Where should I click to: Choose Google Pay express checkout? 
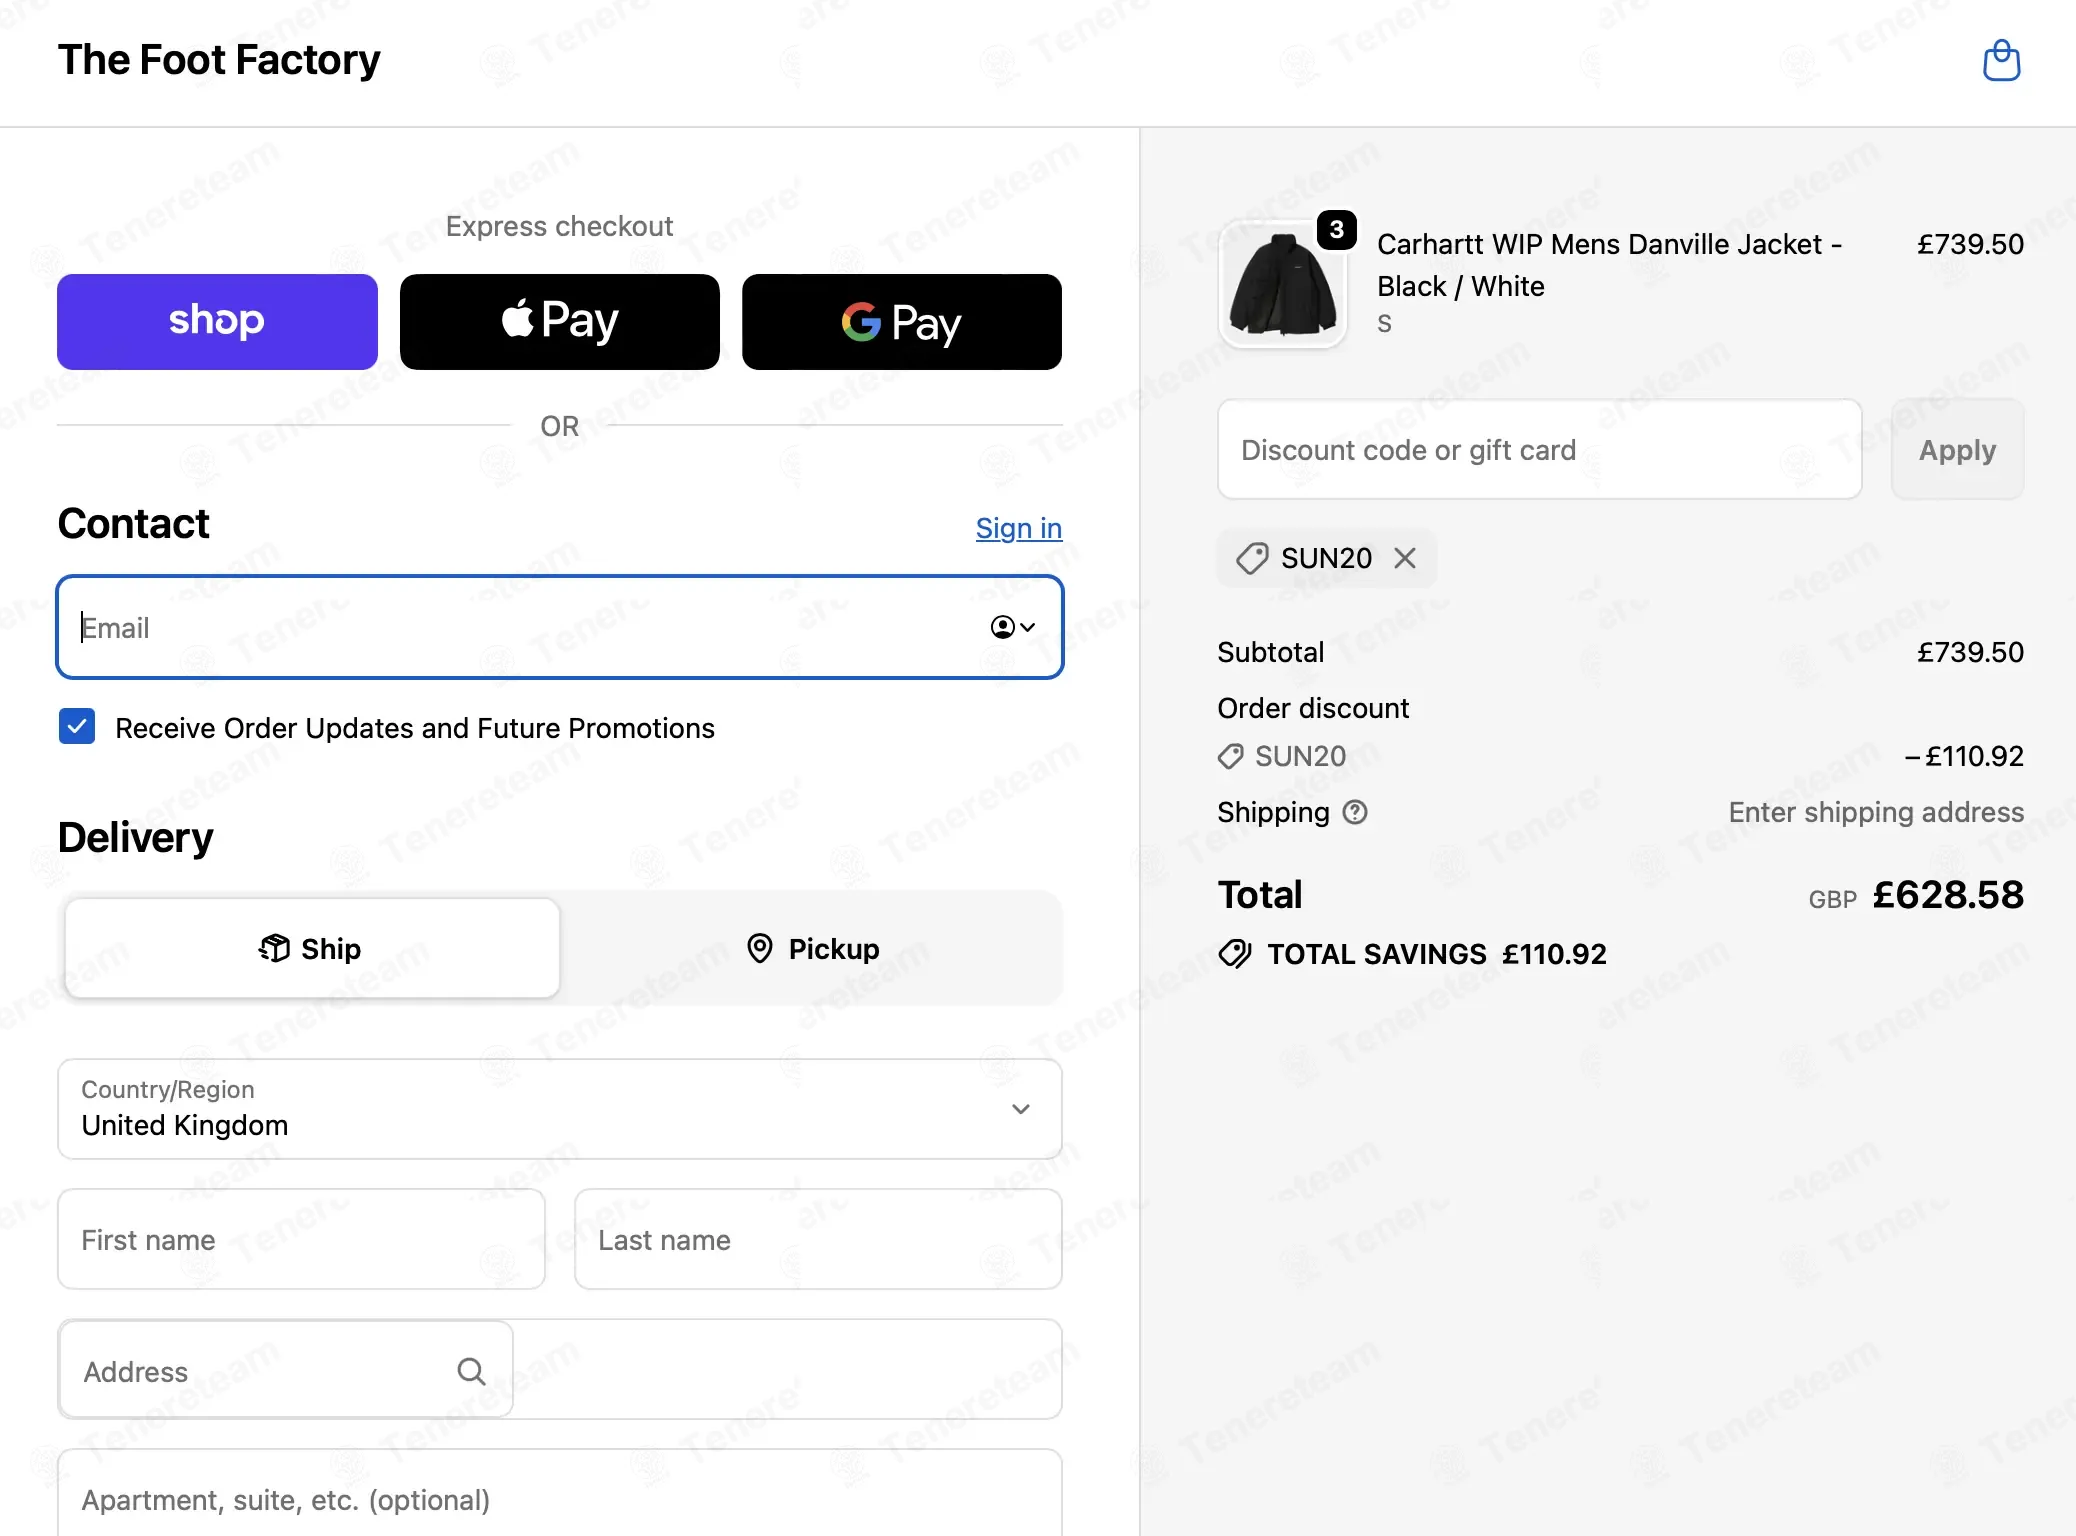coord(902,322)
